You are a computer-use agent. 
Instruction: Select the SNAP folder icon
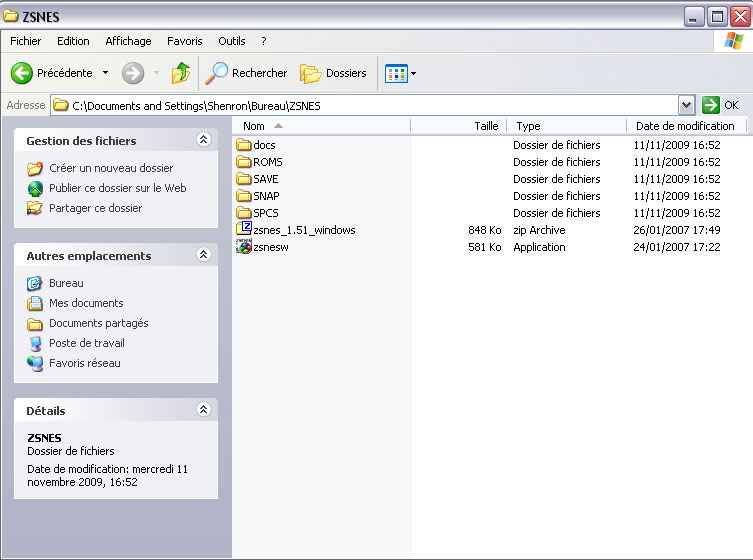[244, 196]
